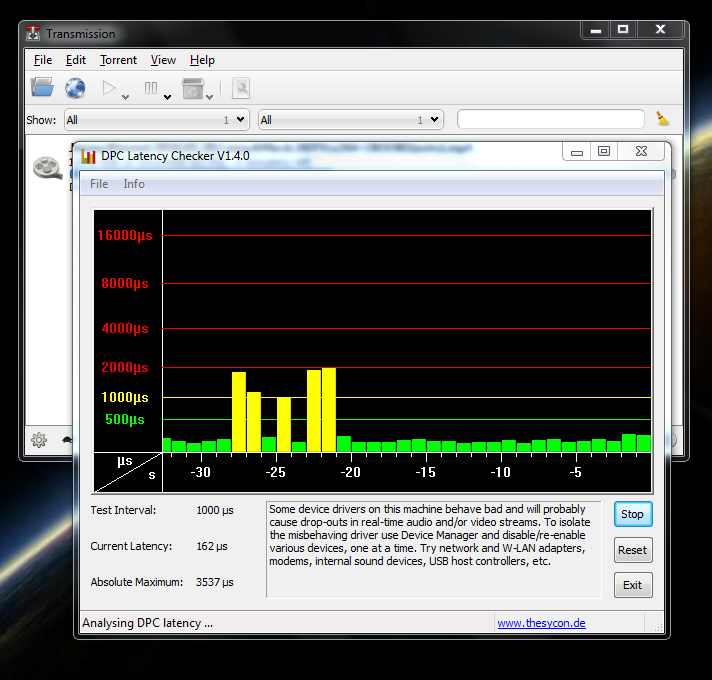Viewport: 712px width, 680px height.
Task: Click the 'Analysing DPC latency ...' status text
Action: [x=148, y=623]
